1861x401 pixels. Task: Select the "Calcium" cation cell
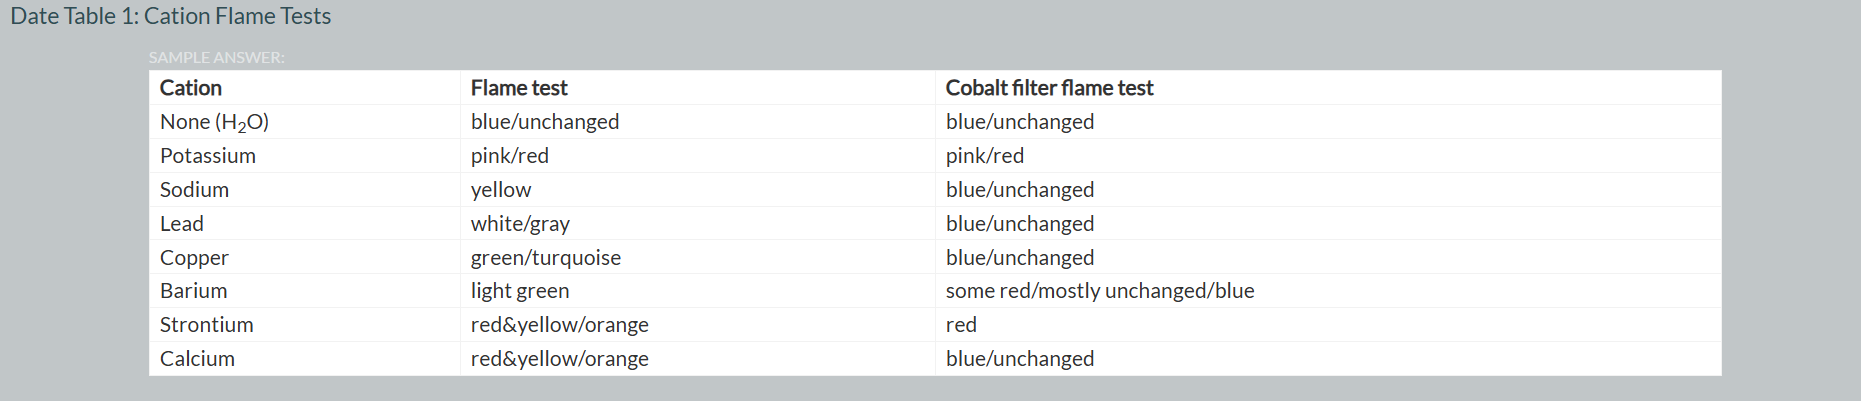pyautogui.click(x=197, y=359)
